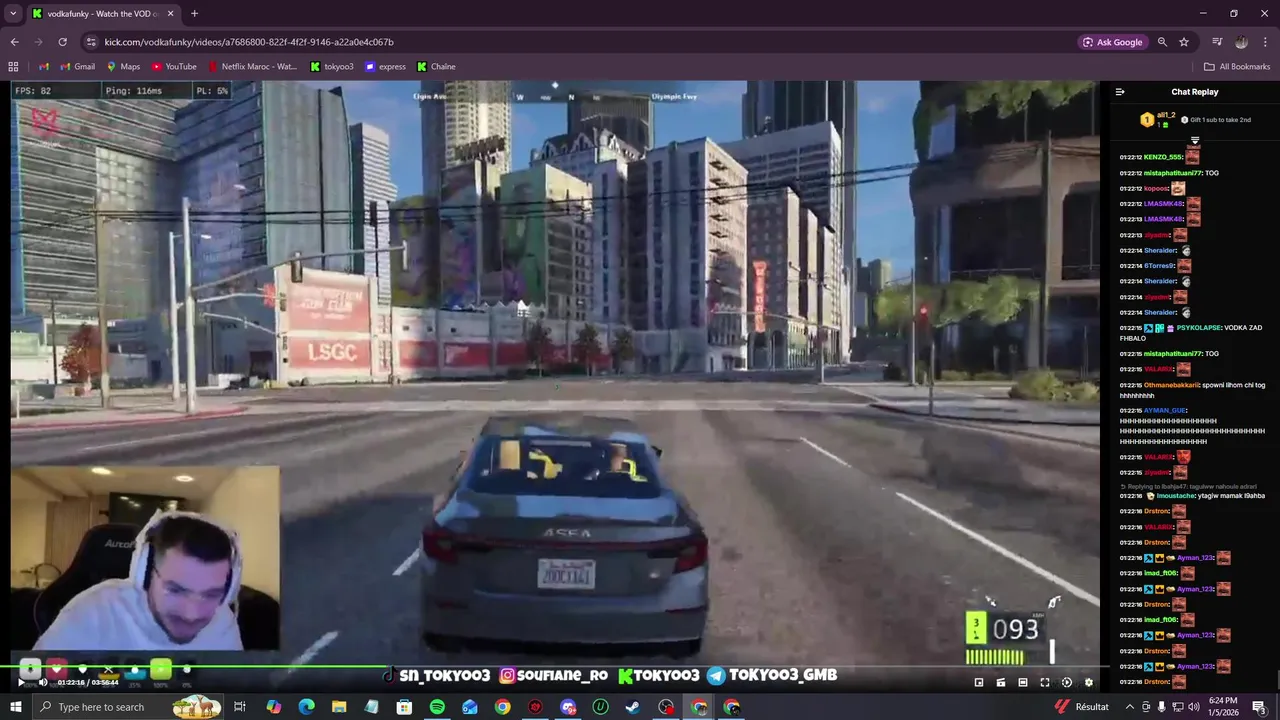This screenshot has height=720, width=1280.
Task: Open imoustache chat username
Action: click(1176, 496)
